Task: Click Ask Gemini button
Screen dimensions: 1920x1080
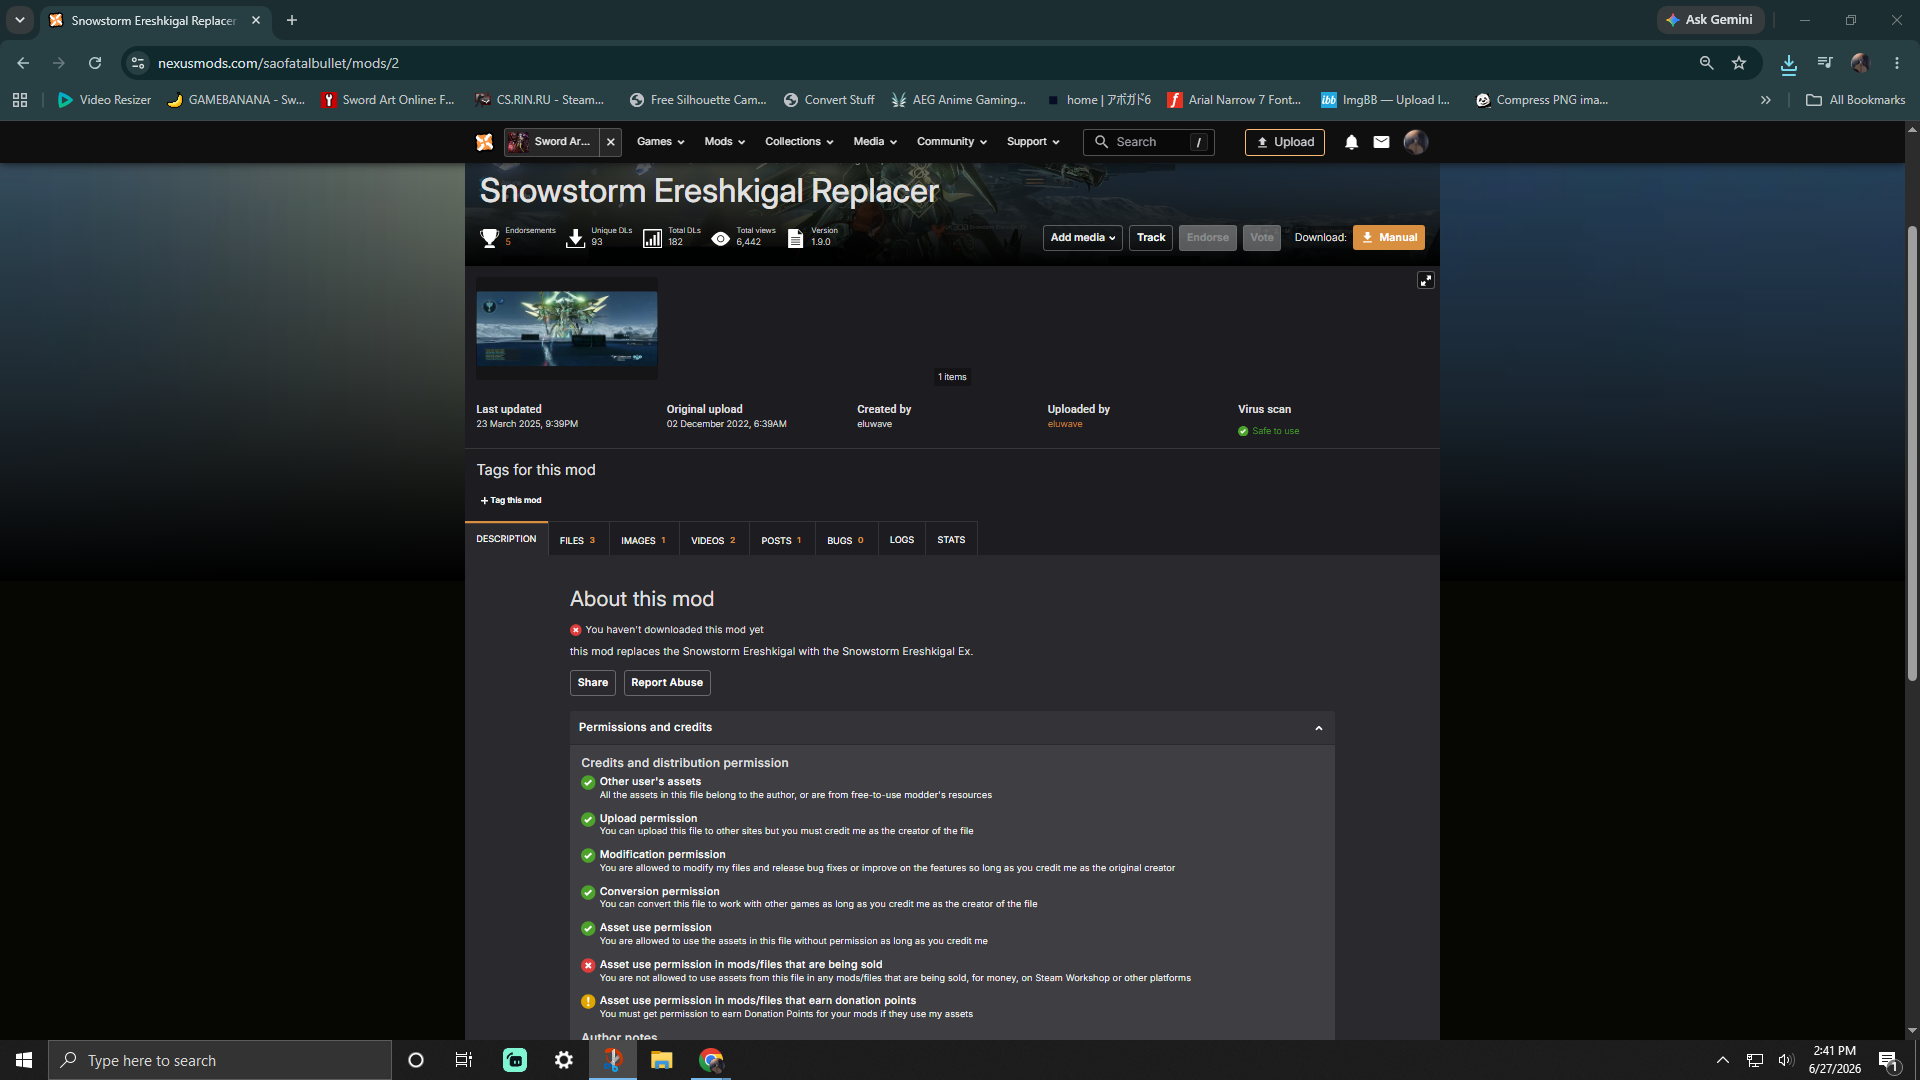Action: [x=1710, y=20]
